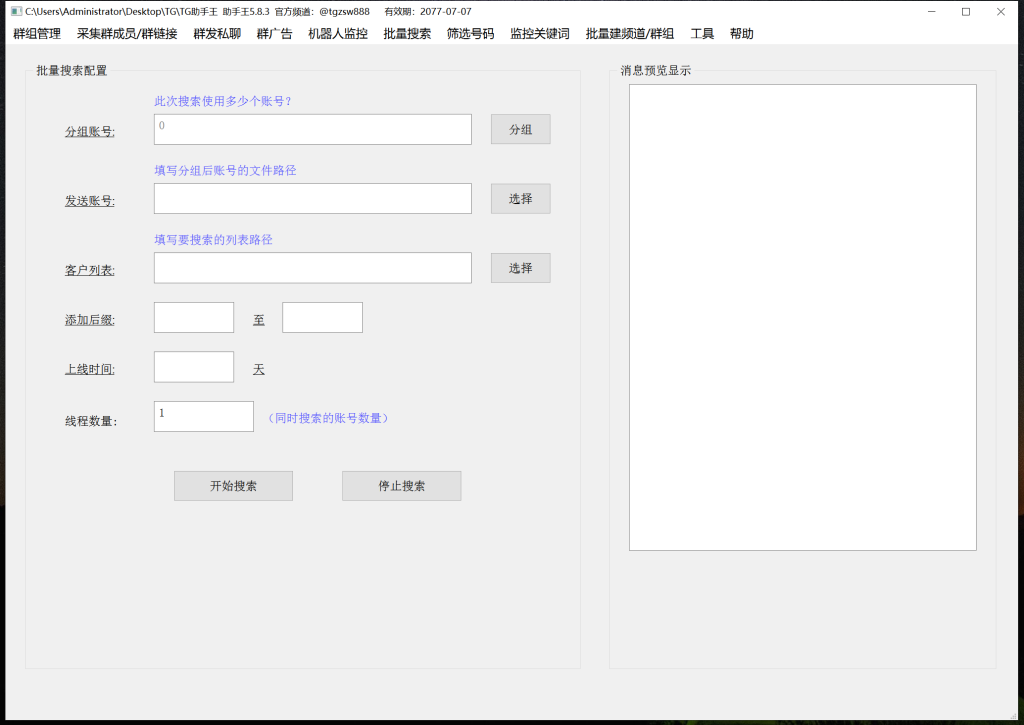Focus the 发送账号 file path field
The height and width of the screenshot is (725, 1024).
tap(313, 199)
